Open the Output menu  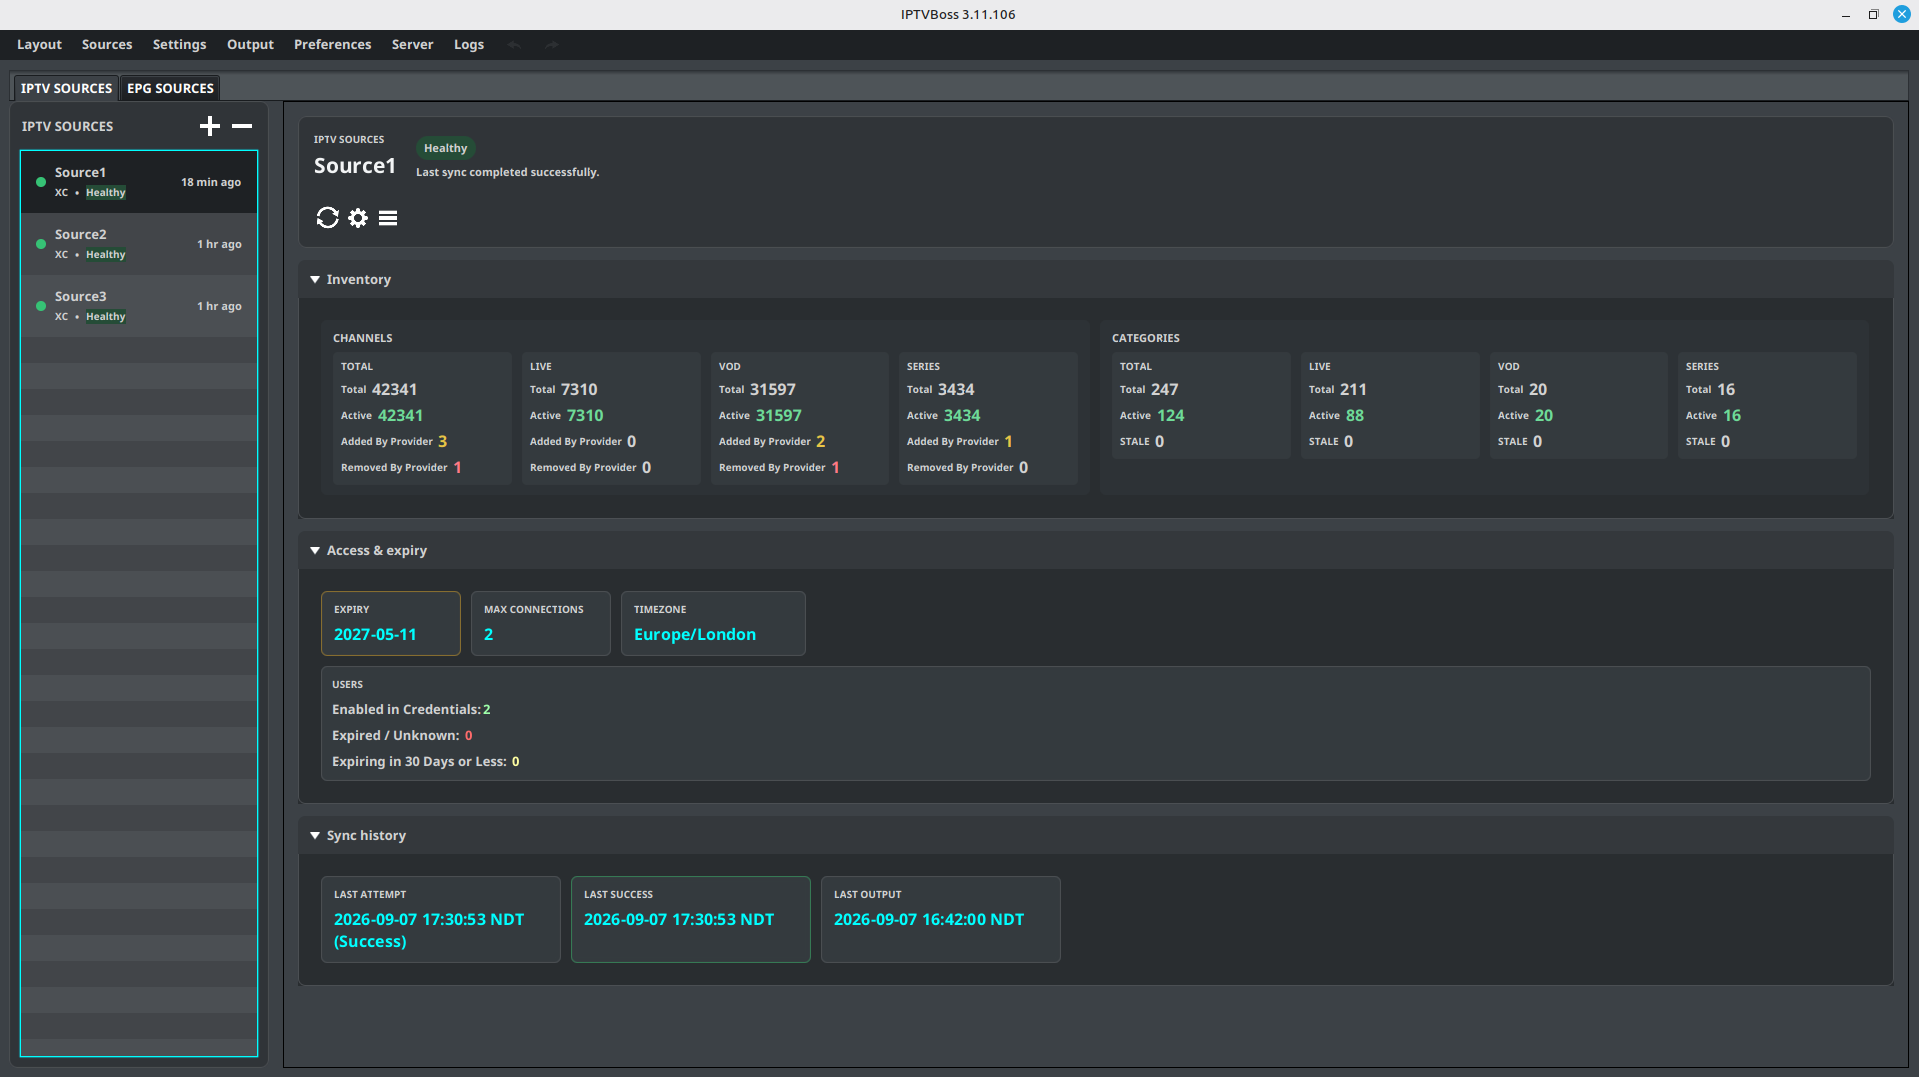point(250,44)
